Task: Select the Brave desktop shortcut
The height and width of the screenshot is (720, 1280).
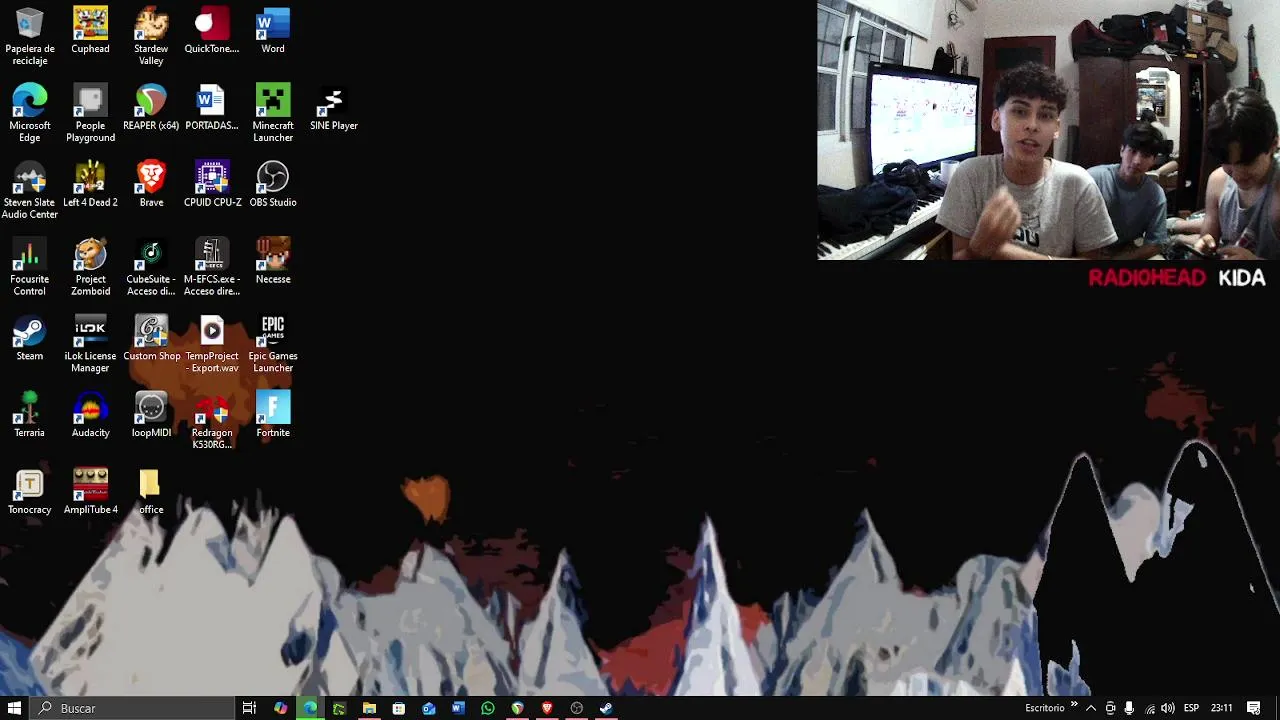Action: tap(151, 185)
